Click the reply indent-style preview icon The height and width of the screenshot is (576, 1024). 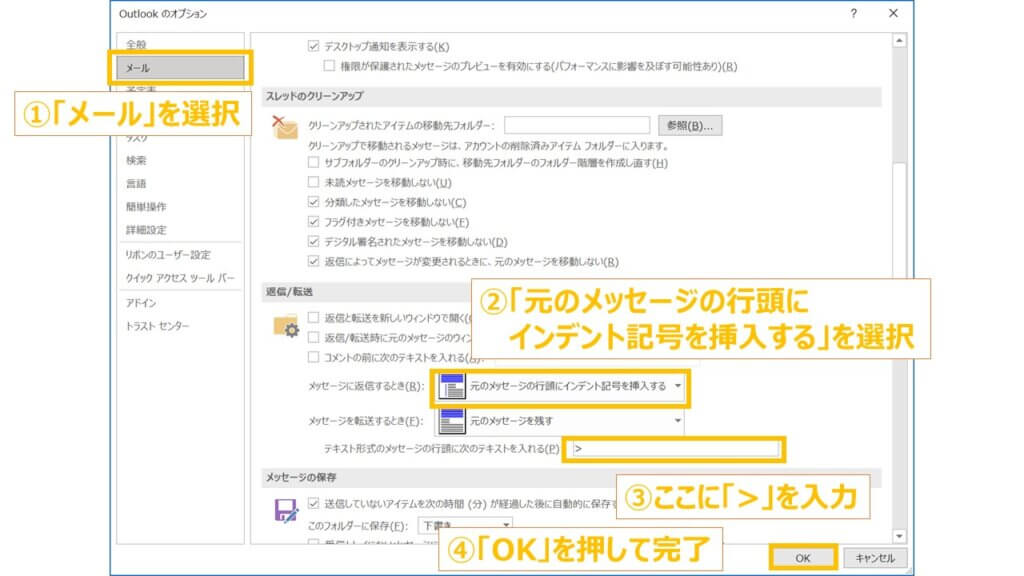pos(452,387)
